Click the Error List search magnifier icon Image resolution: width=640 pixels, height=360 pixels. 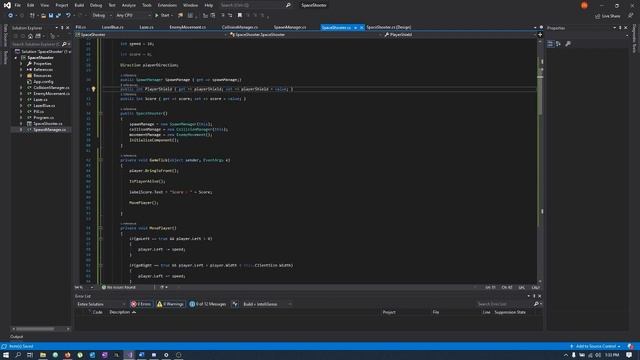tap(536, 304)
